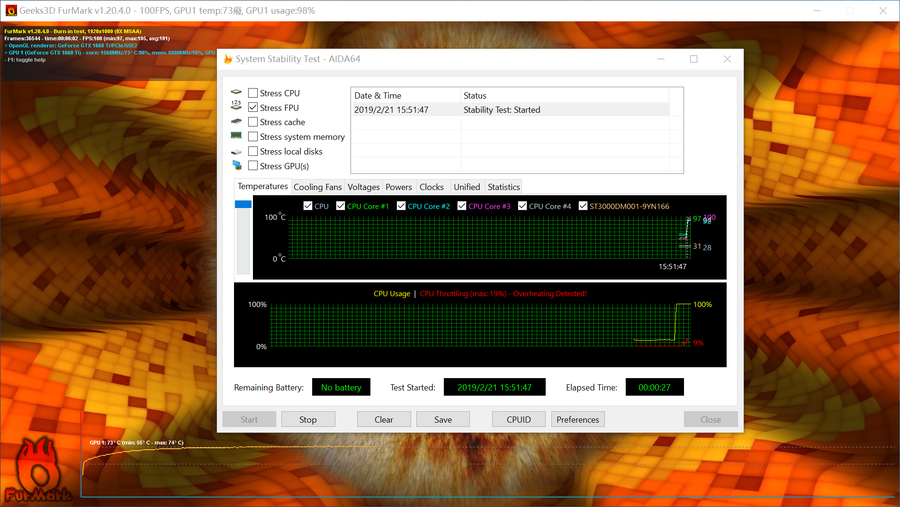Enable the Stress local disks checkbox
This screenshot has width=900, height=507.
[x=253, y=151]
